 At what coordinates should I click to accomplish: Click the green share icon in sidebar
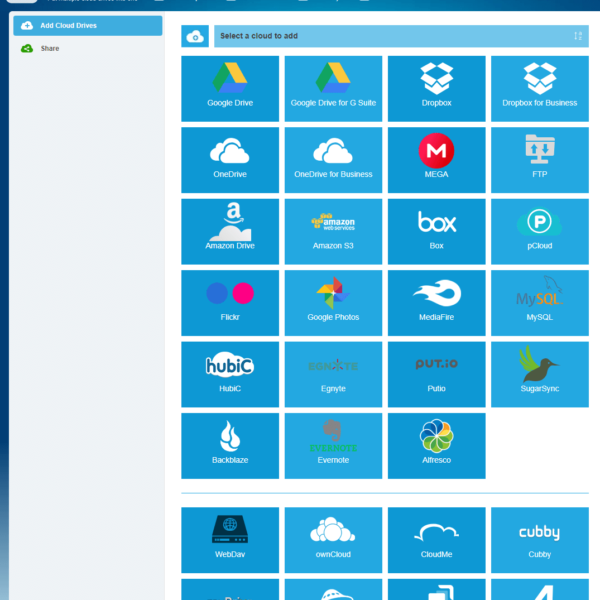[x=27, y=49]
